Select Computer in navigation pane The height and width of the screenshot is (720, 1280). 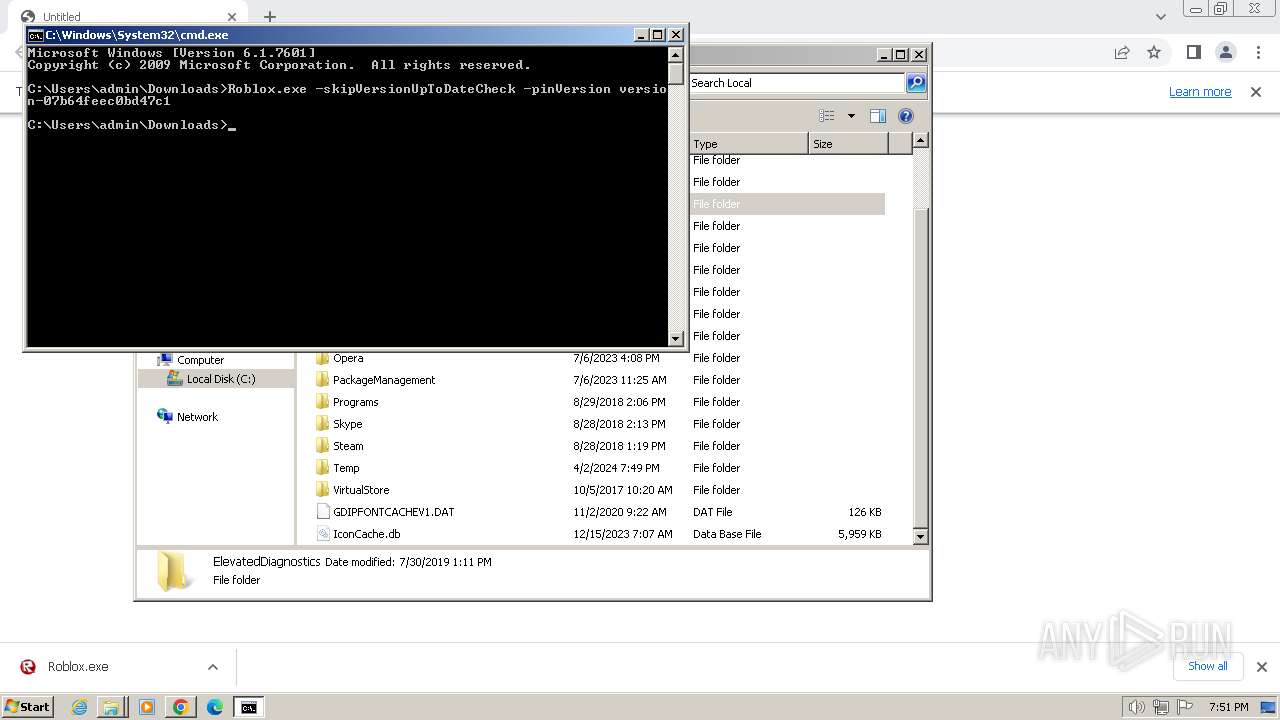(200, 360)
